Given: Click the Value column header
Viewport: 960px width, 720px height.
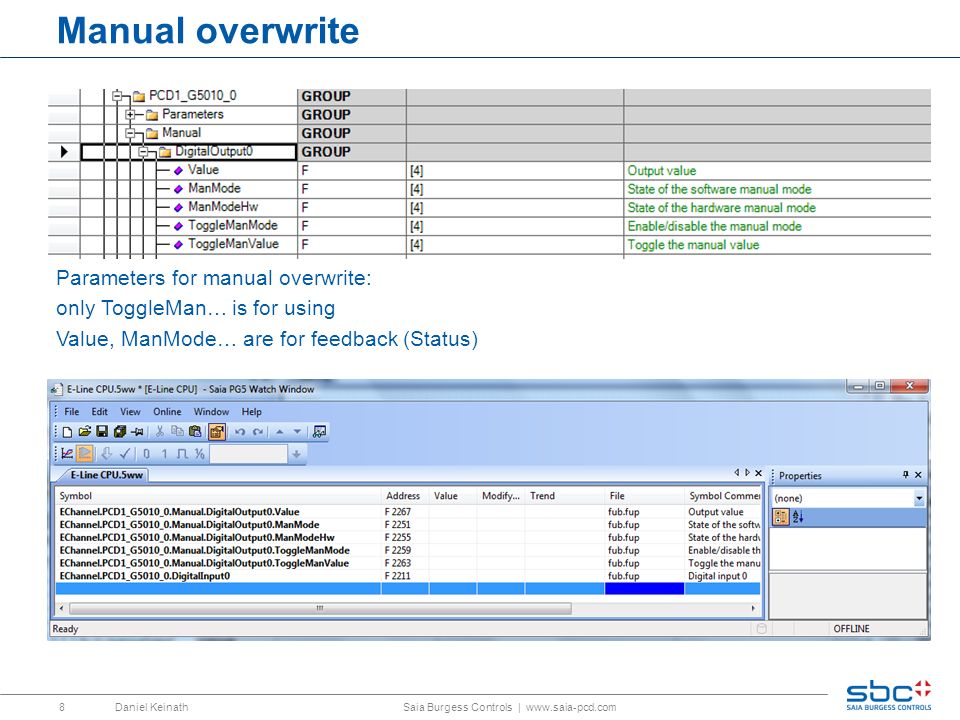Looking at the screenshot, I should click(453, 496).
